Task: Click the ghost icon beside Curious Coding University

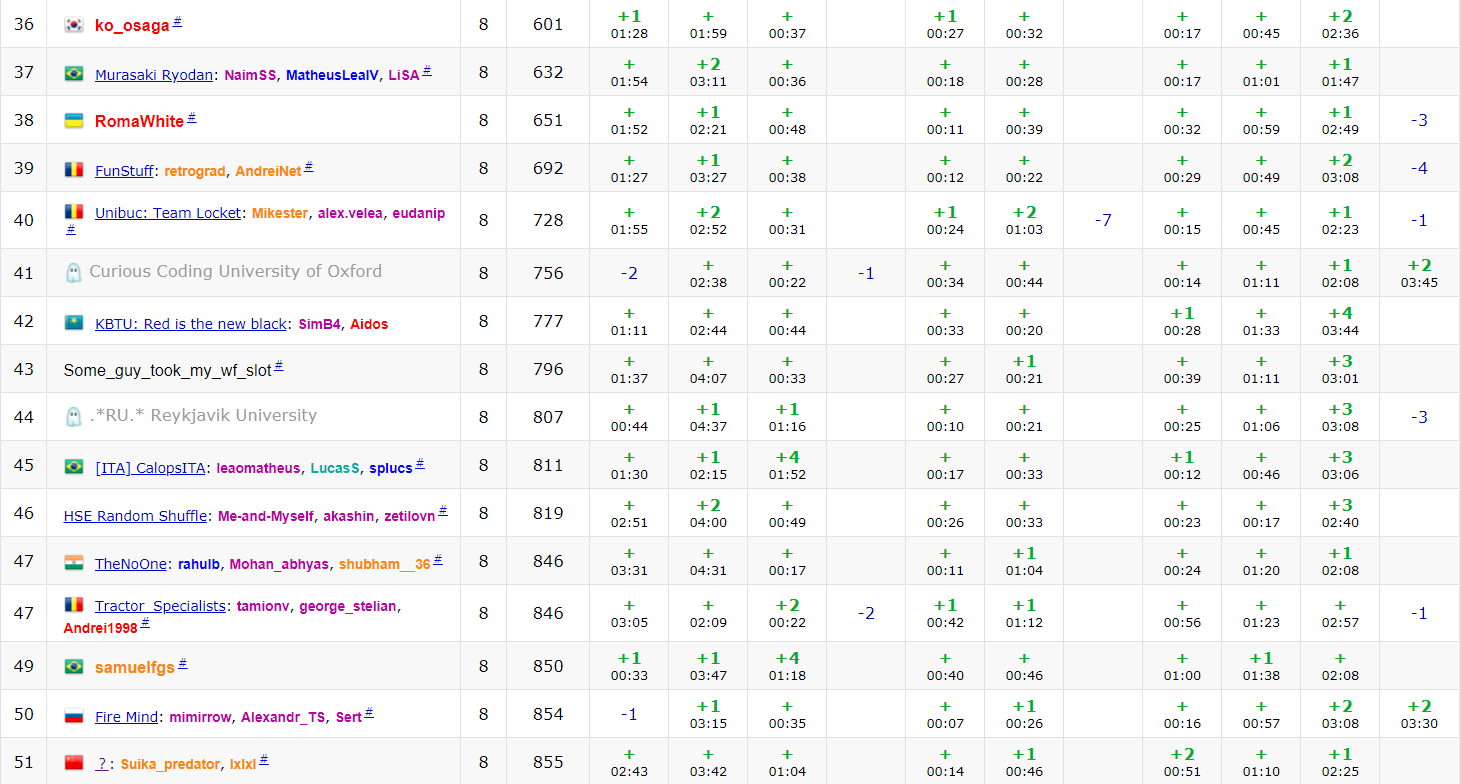Action: click(73, 272)
